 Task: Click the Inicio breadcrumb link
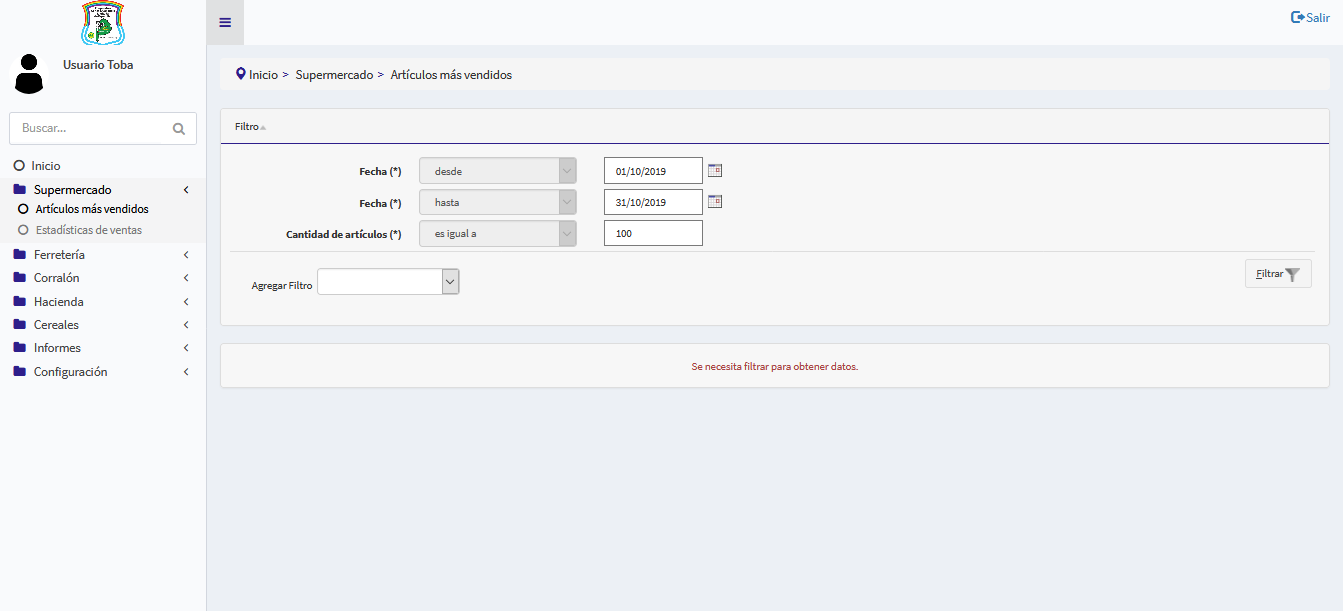pos(263,75)
